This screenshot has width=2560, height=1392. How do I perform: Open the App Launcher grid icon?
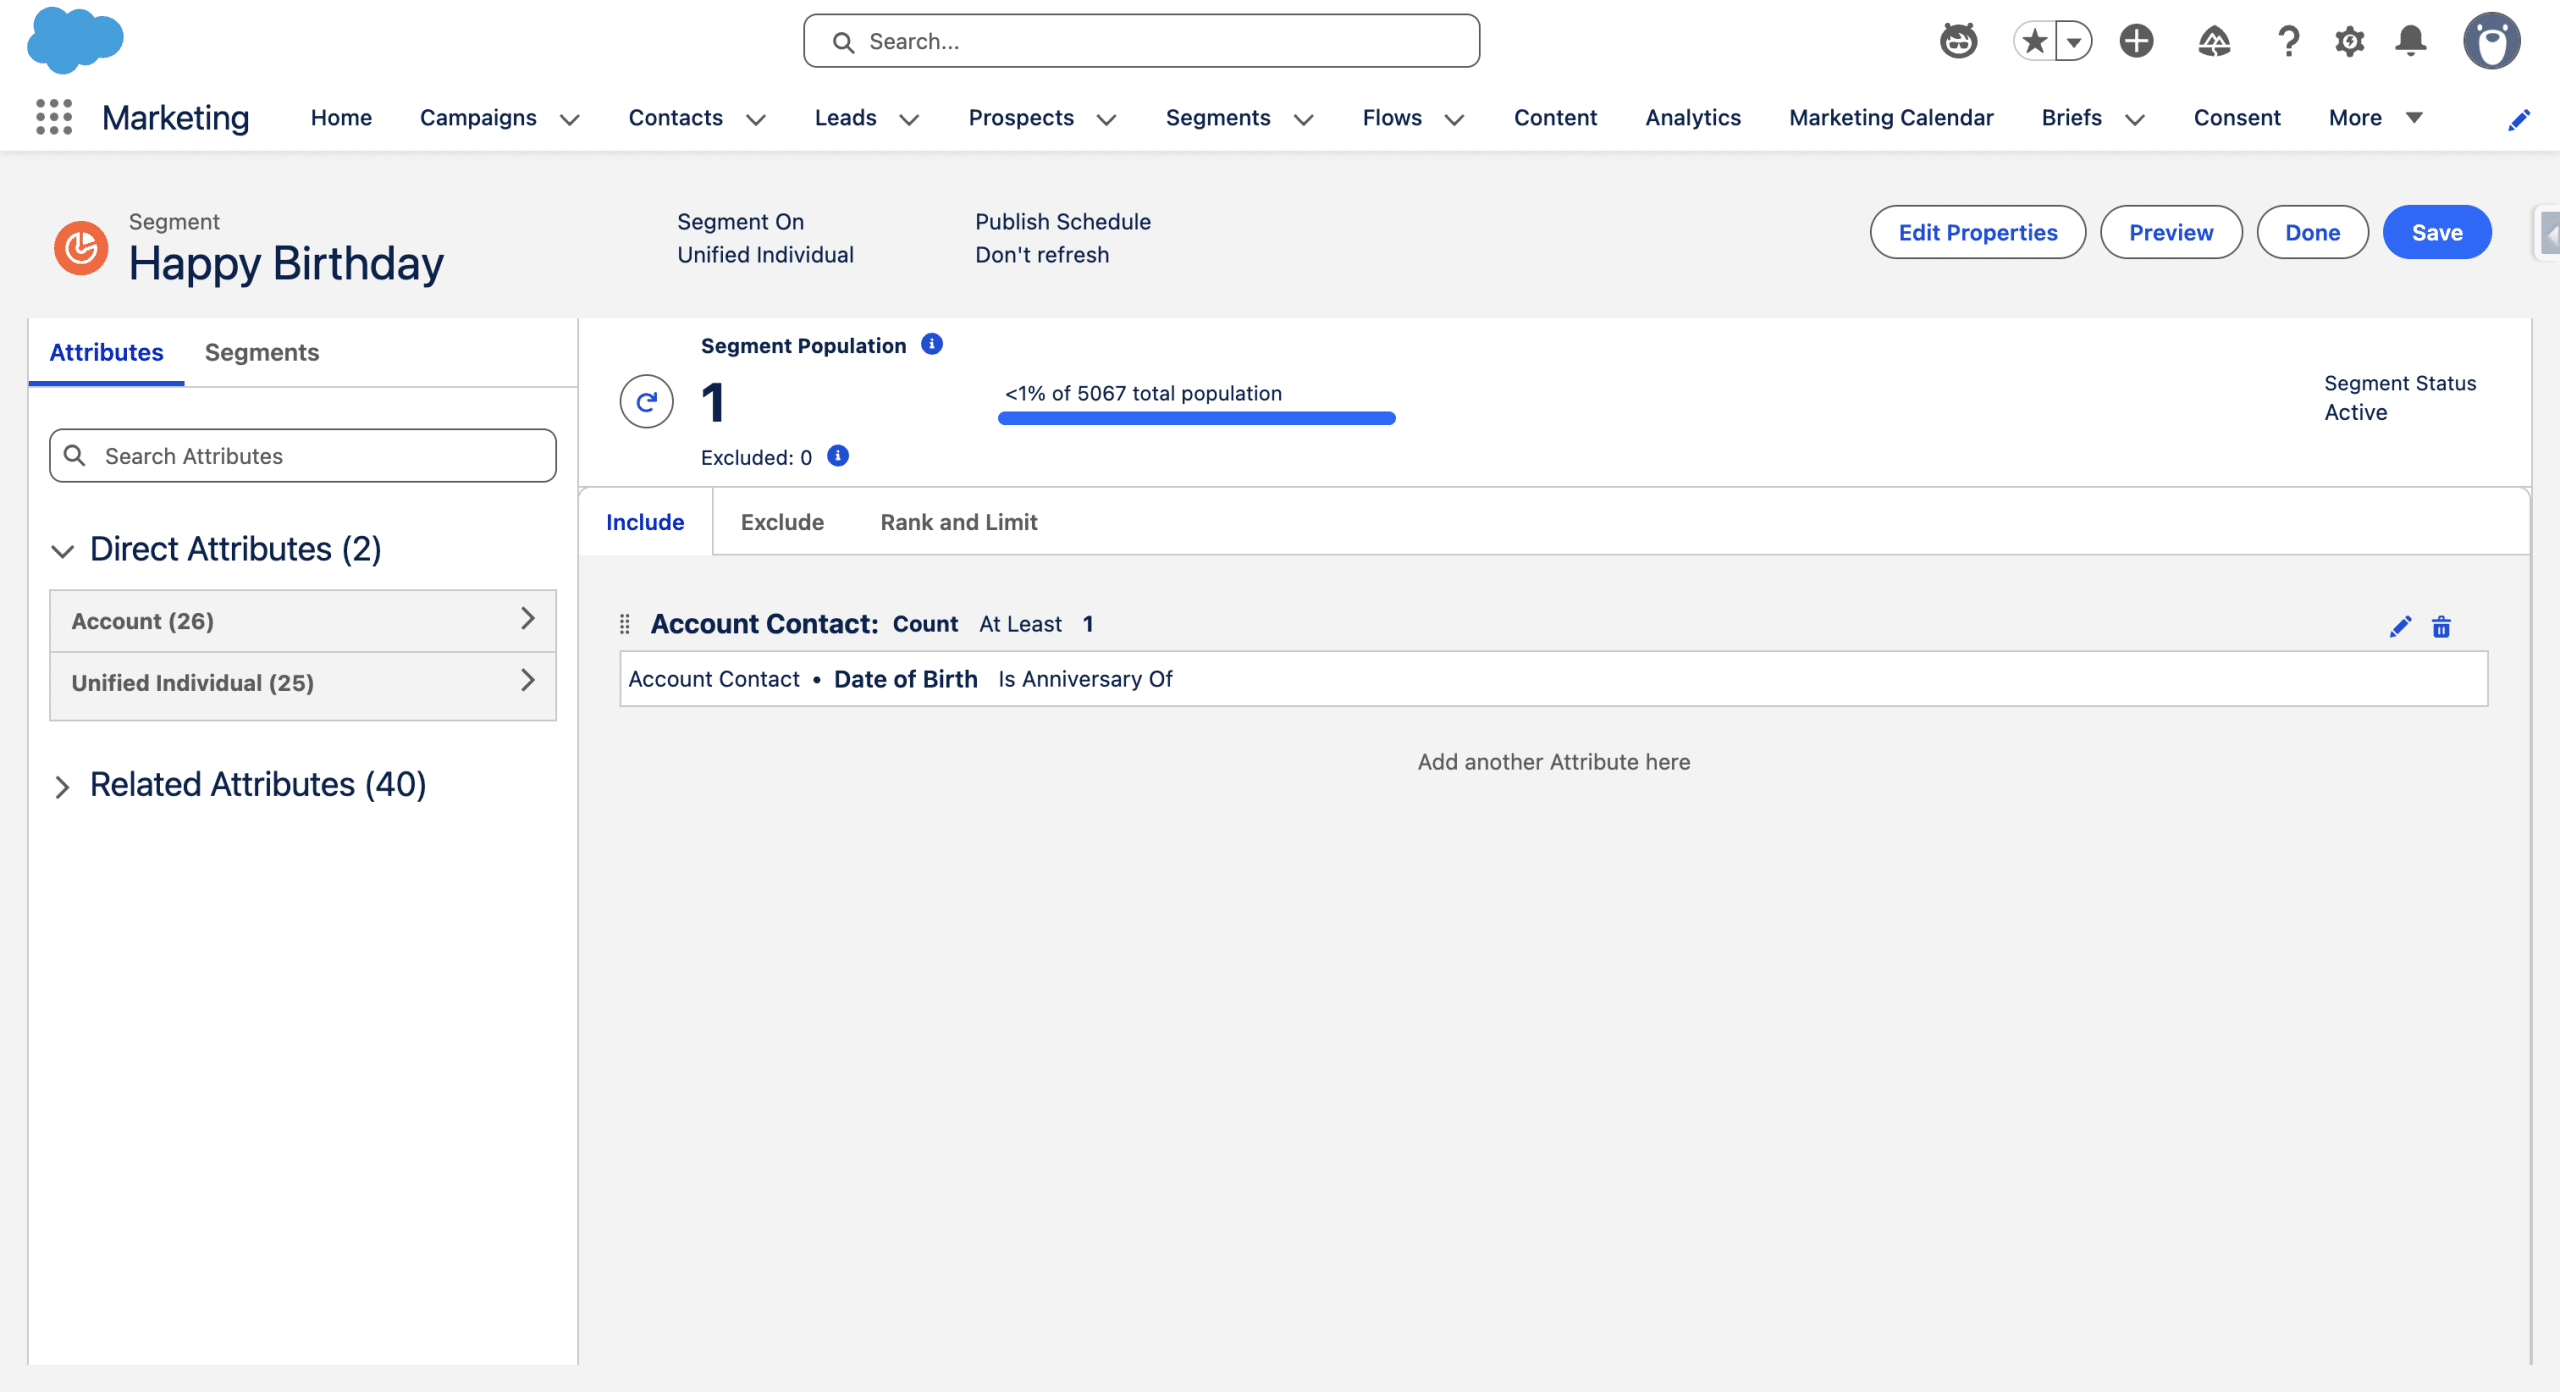(x=54, y=117)
